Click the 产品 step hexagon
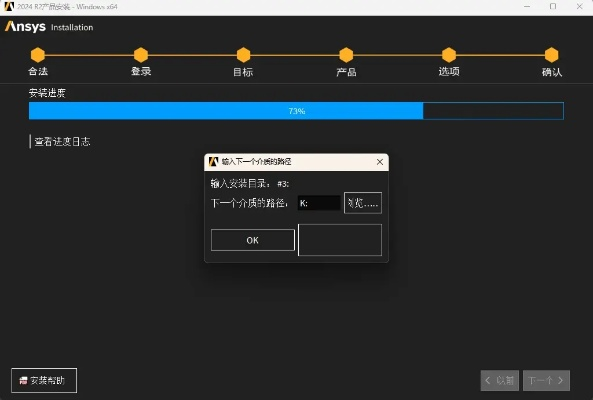 (x=346, y=55)
